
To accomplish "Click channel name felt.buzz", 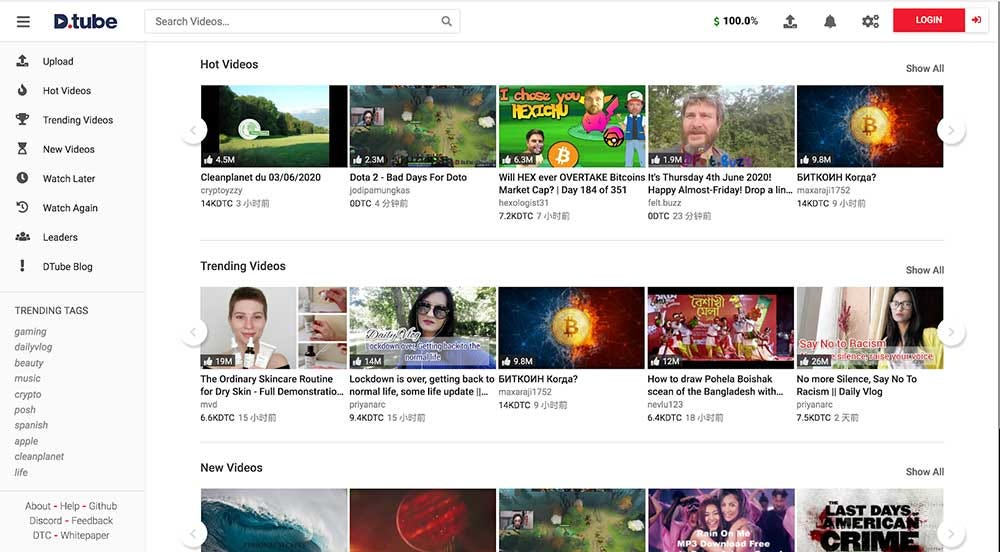I will coord(665,203).
